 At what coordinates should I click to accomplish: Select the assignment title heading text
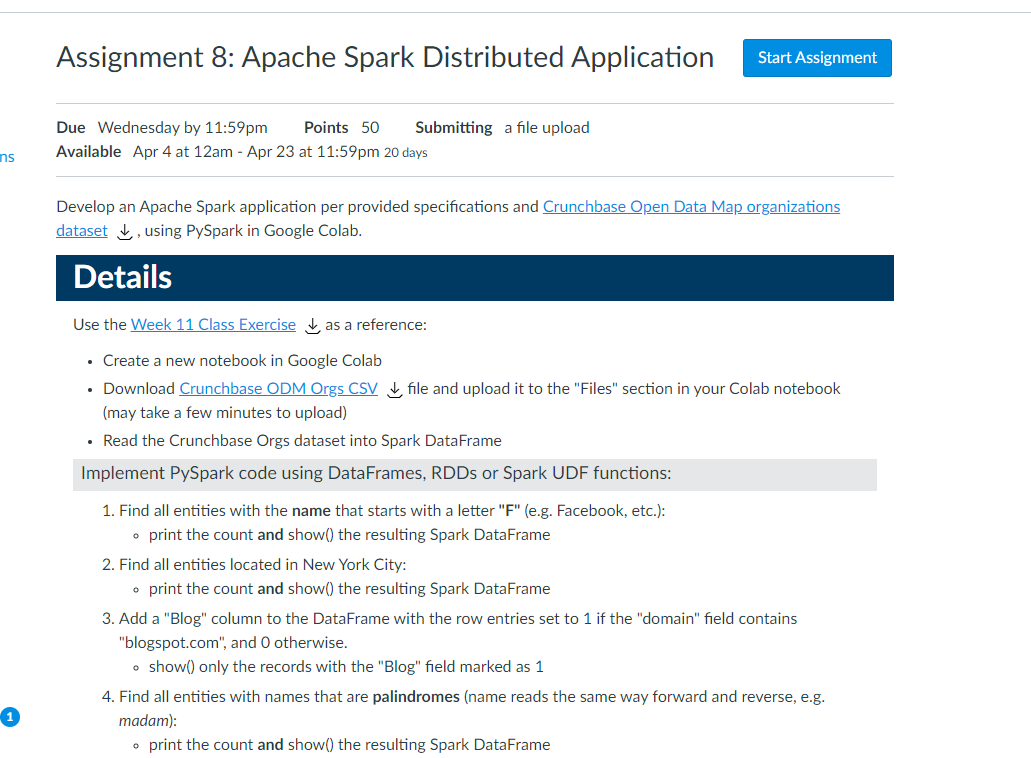385,57
